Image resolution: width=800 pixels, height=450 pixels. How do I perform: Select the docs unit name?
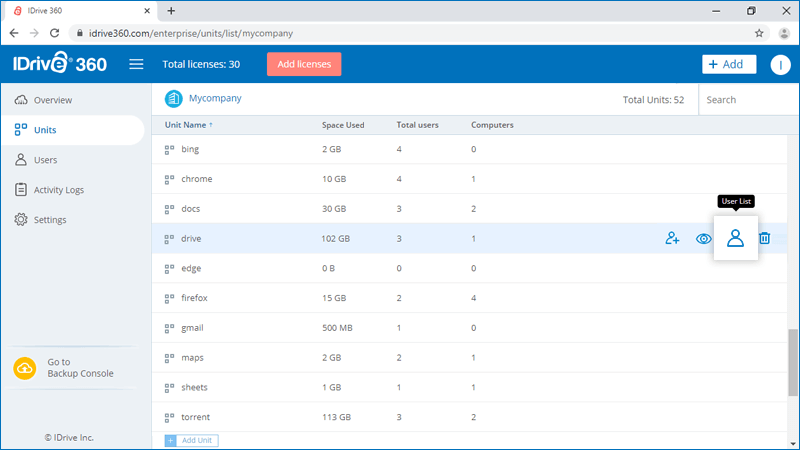190,209
